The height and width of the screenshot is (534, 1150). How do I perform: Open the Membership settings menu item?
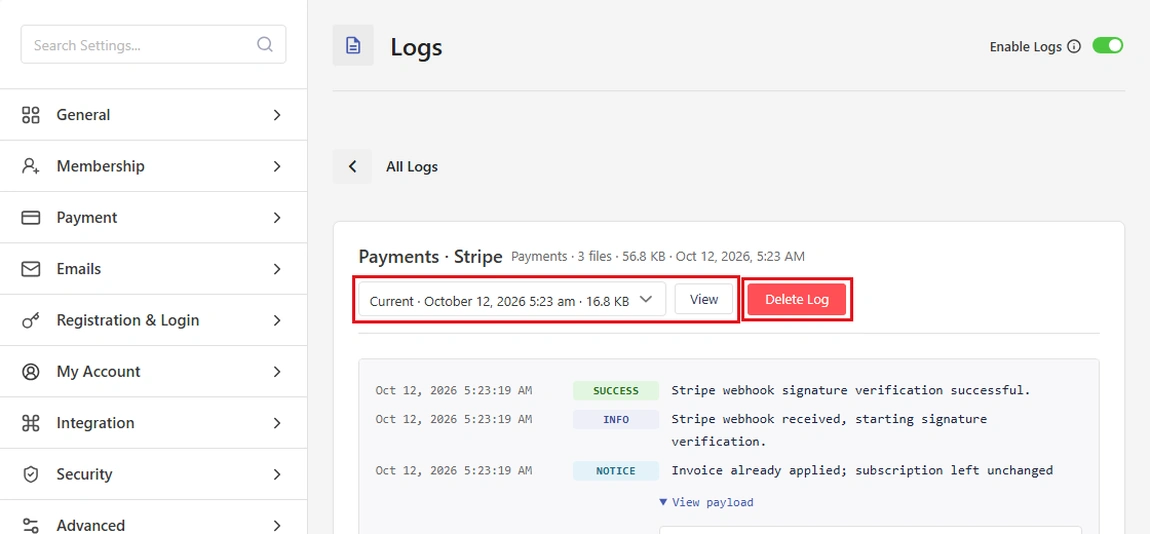pyautogui.click(x=153, y=167)
